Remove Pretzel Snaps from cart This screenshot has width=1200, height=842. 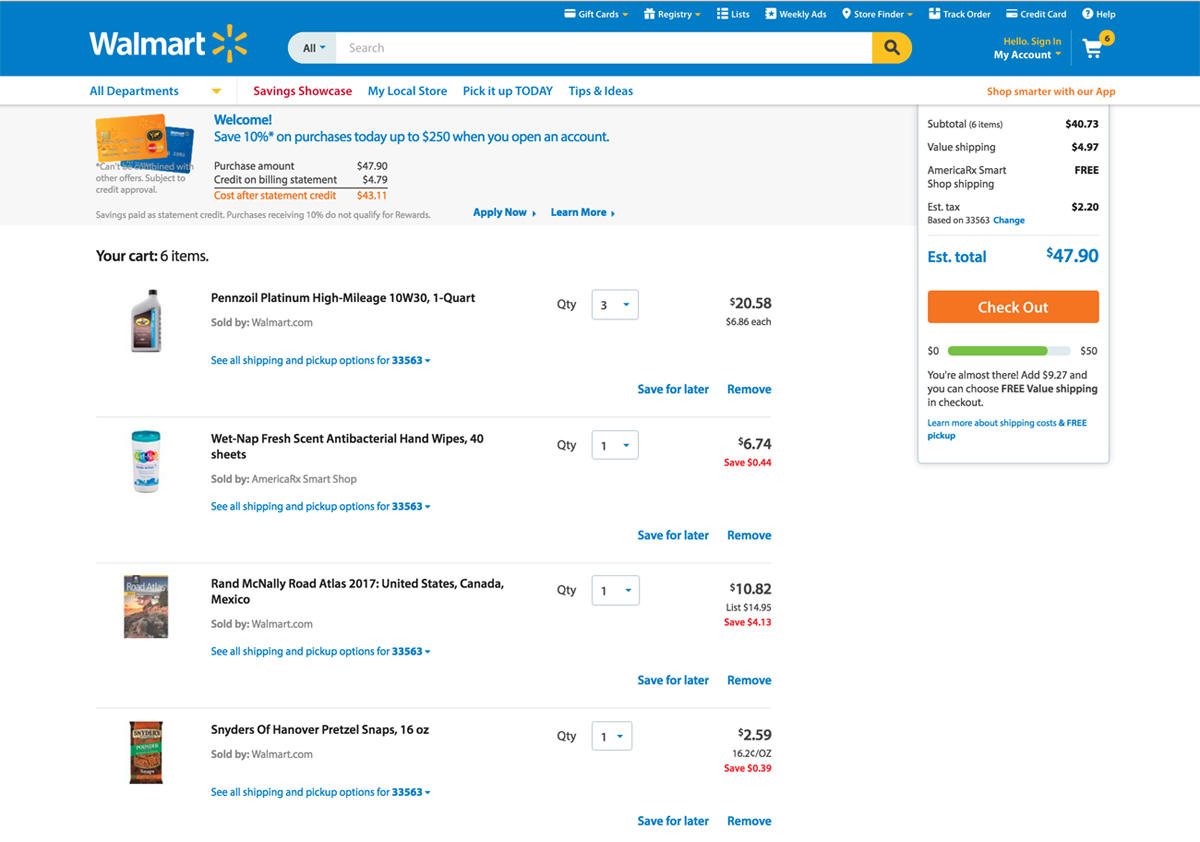click(x=749, y=821)
